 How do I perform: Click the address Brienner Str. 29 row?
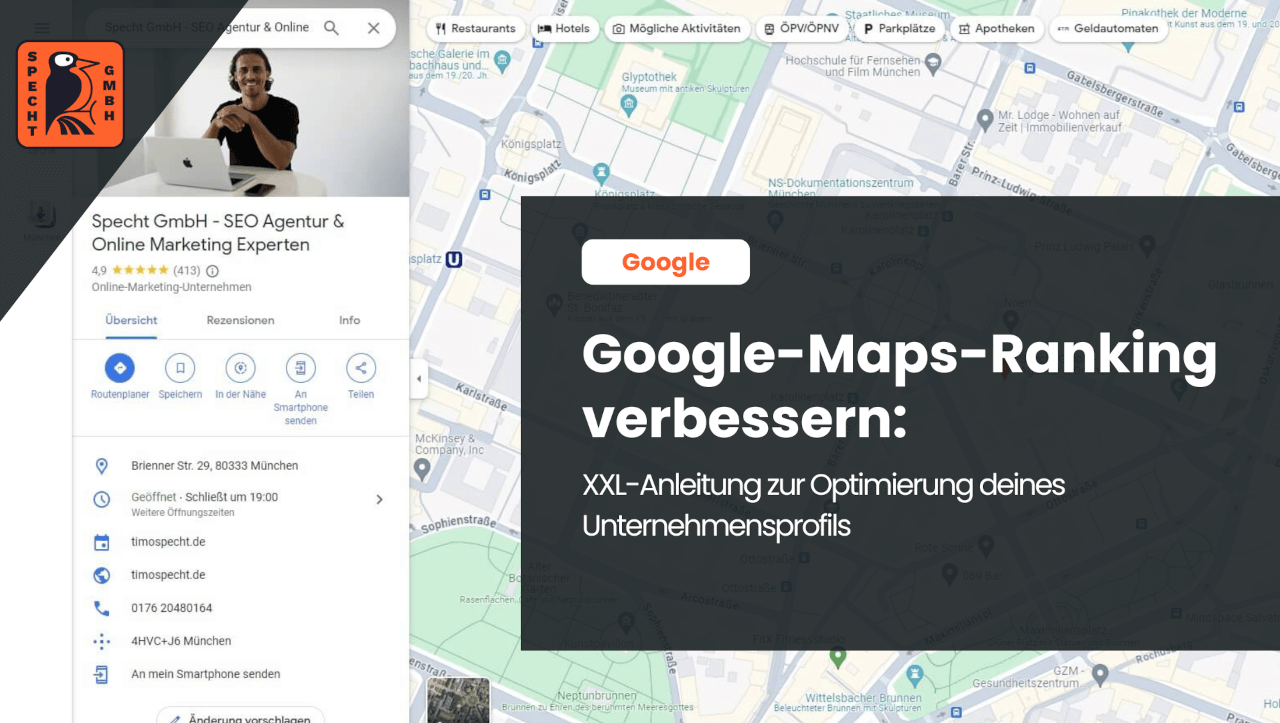(x=240, y=466)
